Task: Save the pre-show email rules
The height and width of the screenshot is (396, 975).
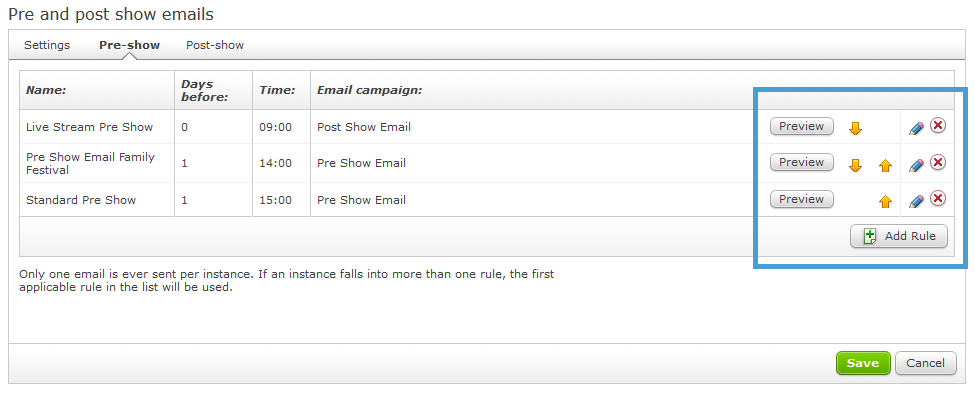Action: click(863, 363)
